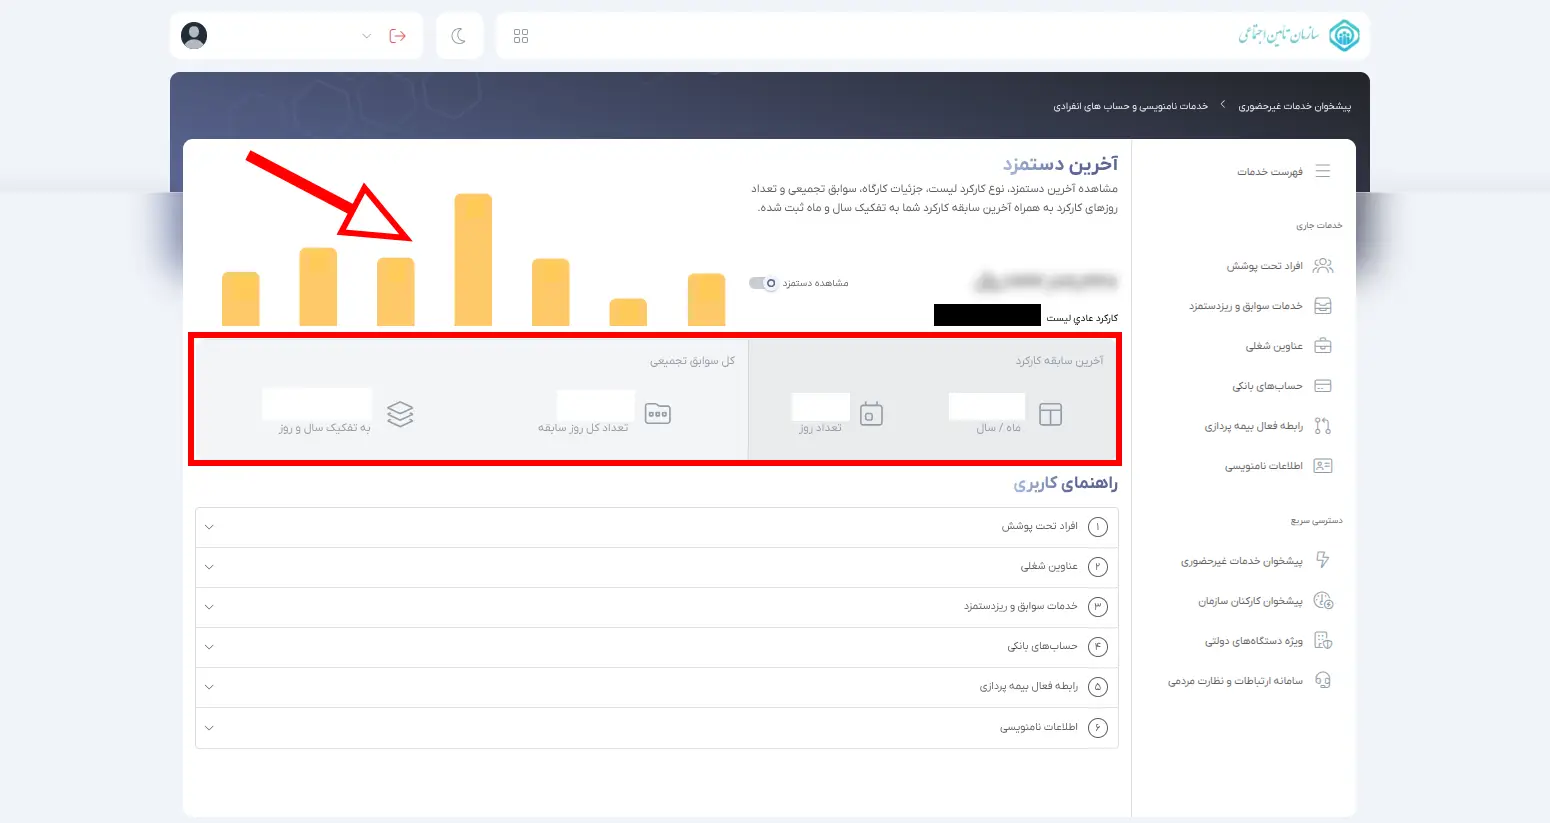1550x823 pixels.
Task: Expand رابطه فعال بیمه پردازی guide row
Action: (657, 687)
